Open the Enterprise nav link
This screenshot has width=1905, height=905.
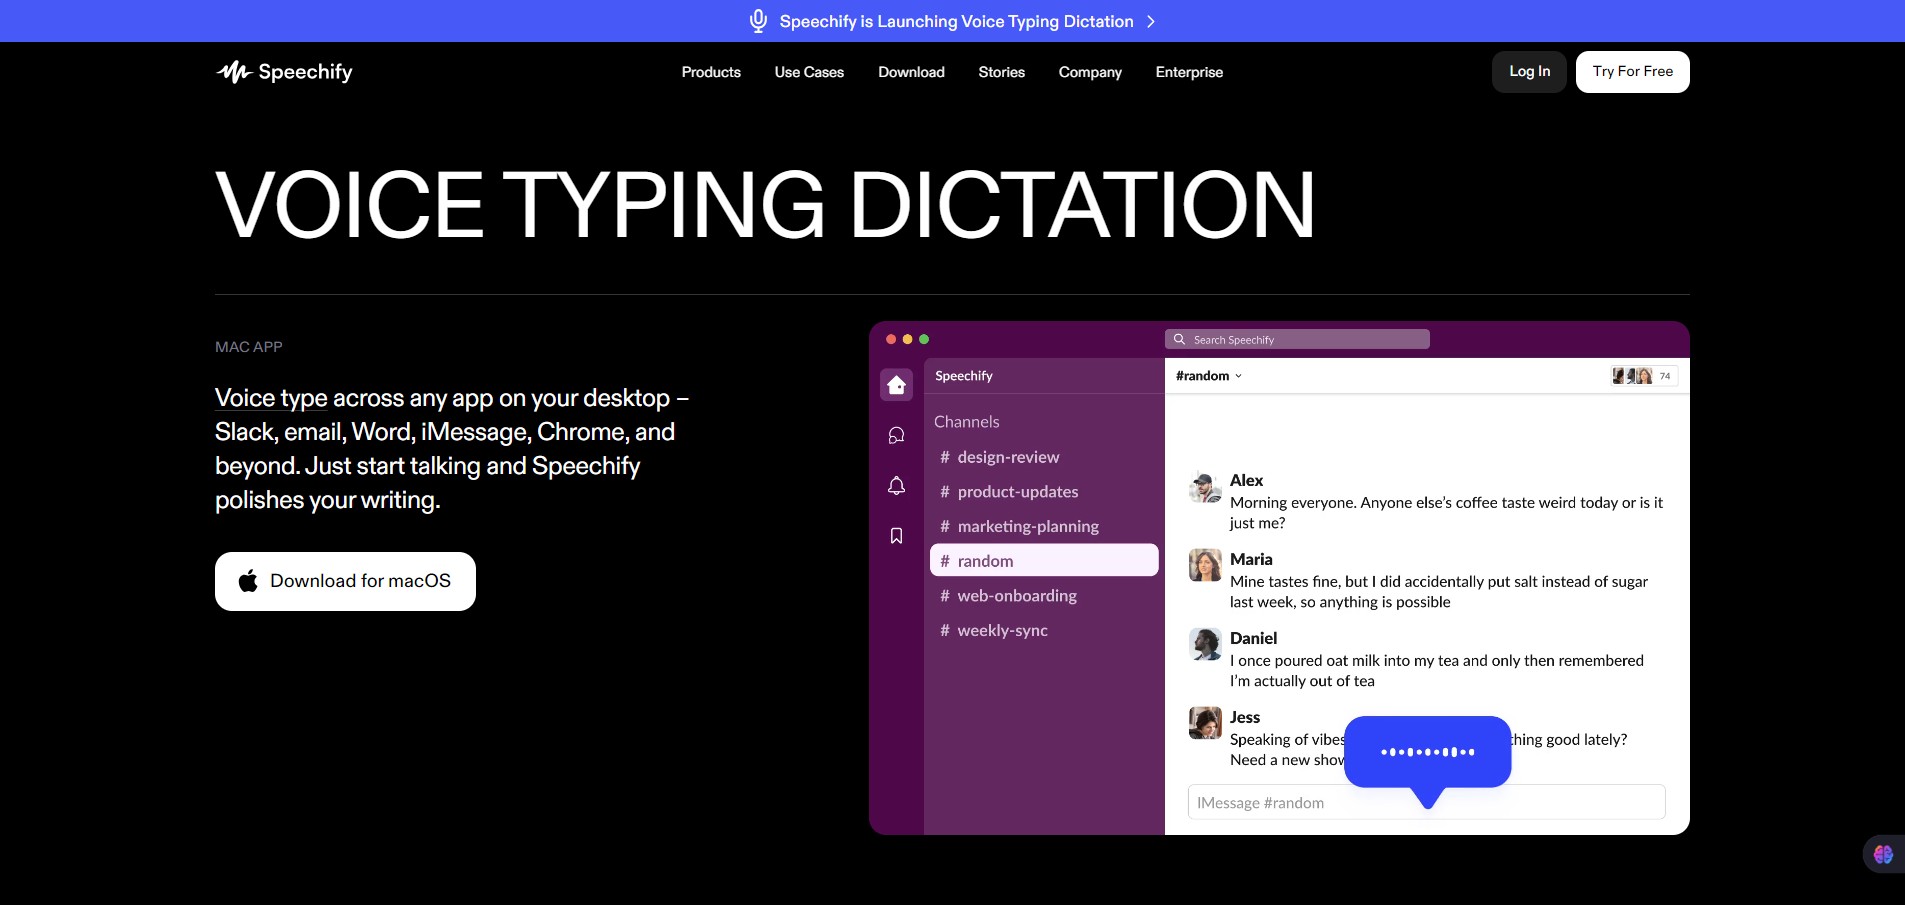(x=1189, y=72)
